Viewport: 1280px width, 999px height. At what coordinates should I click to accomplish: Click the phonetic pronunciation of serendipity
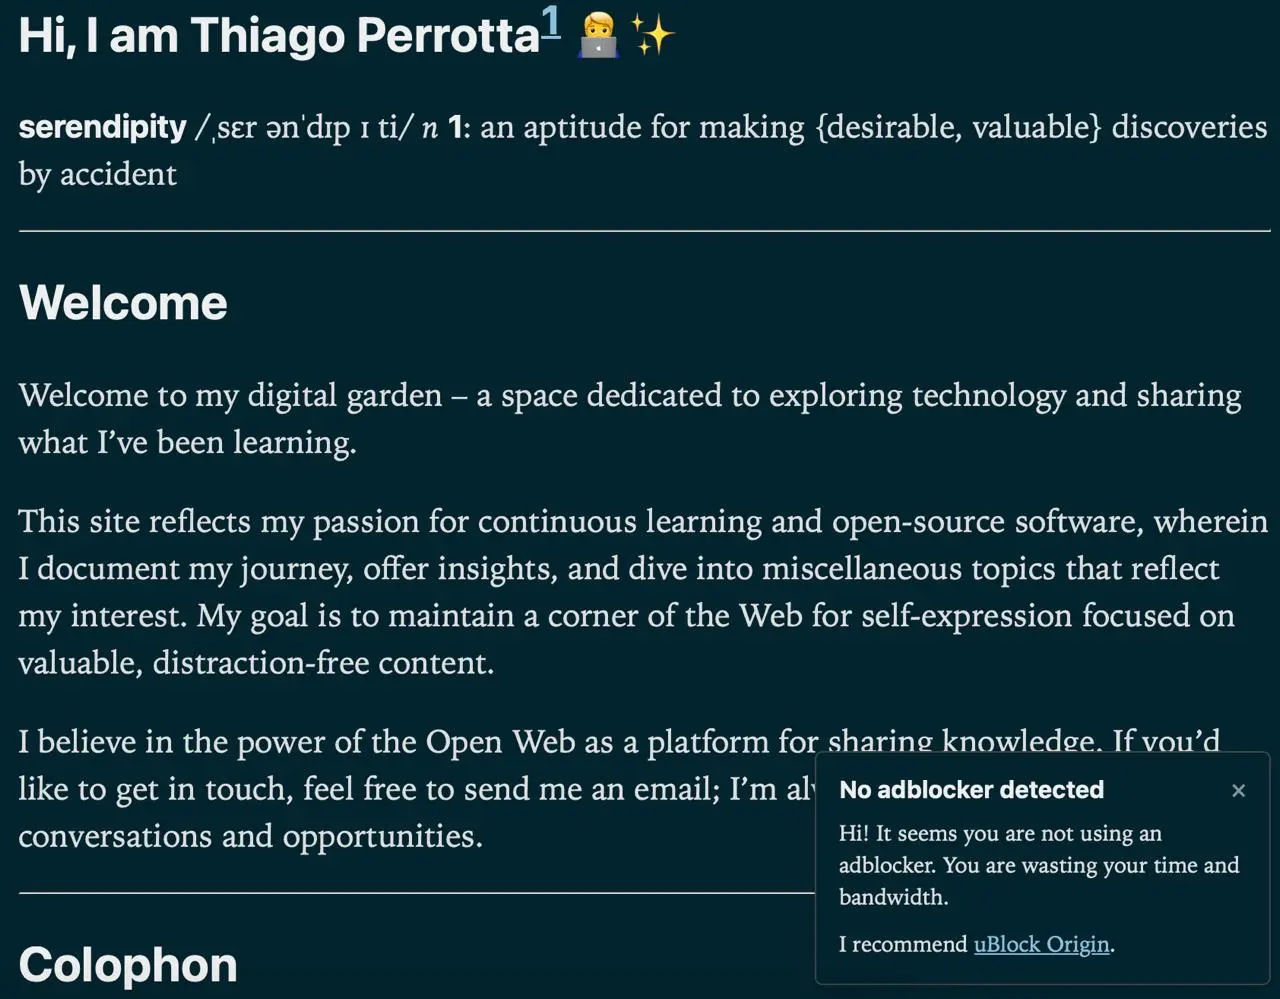point(305,128)
